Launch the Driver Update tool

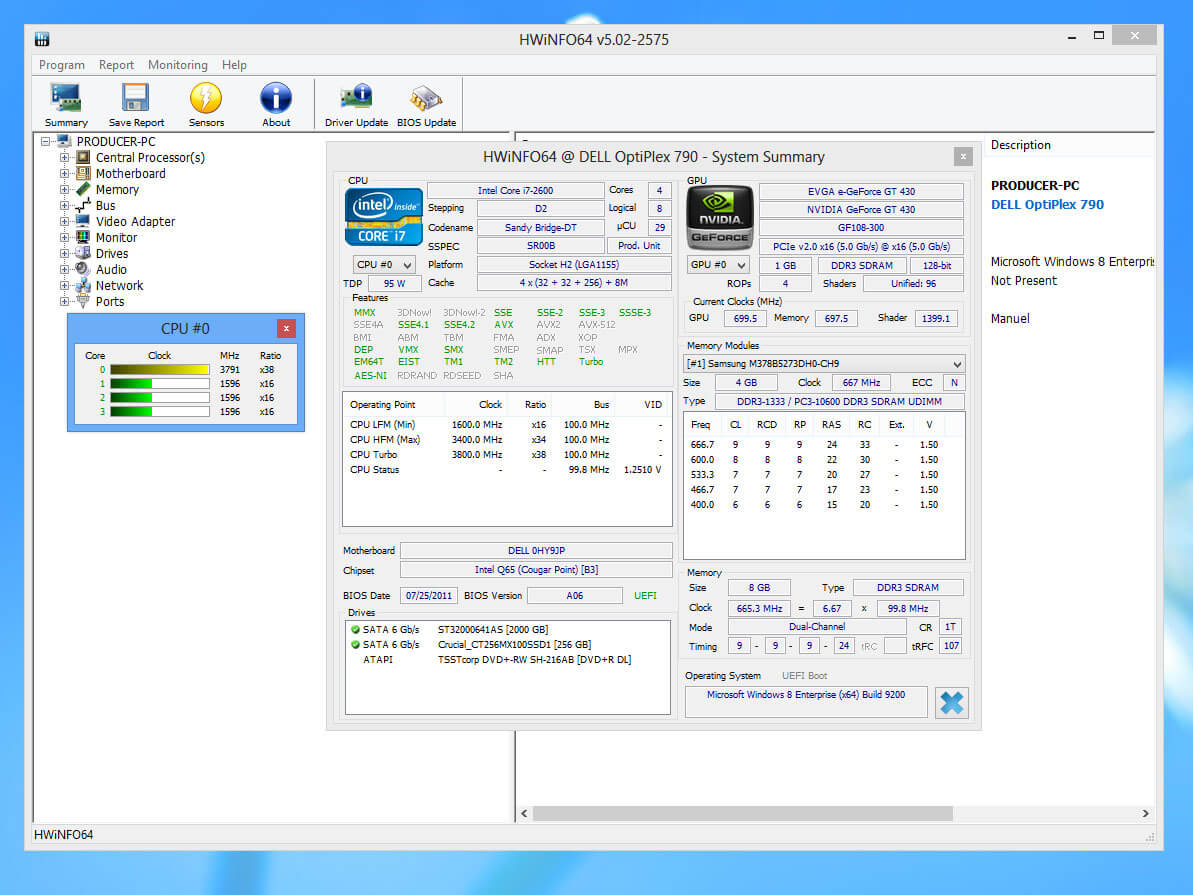point(356,99)
